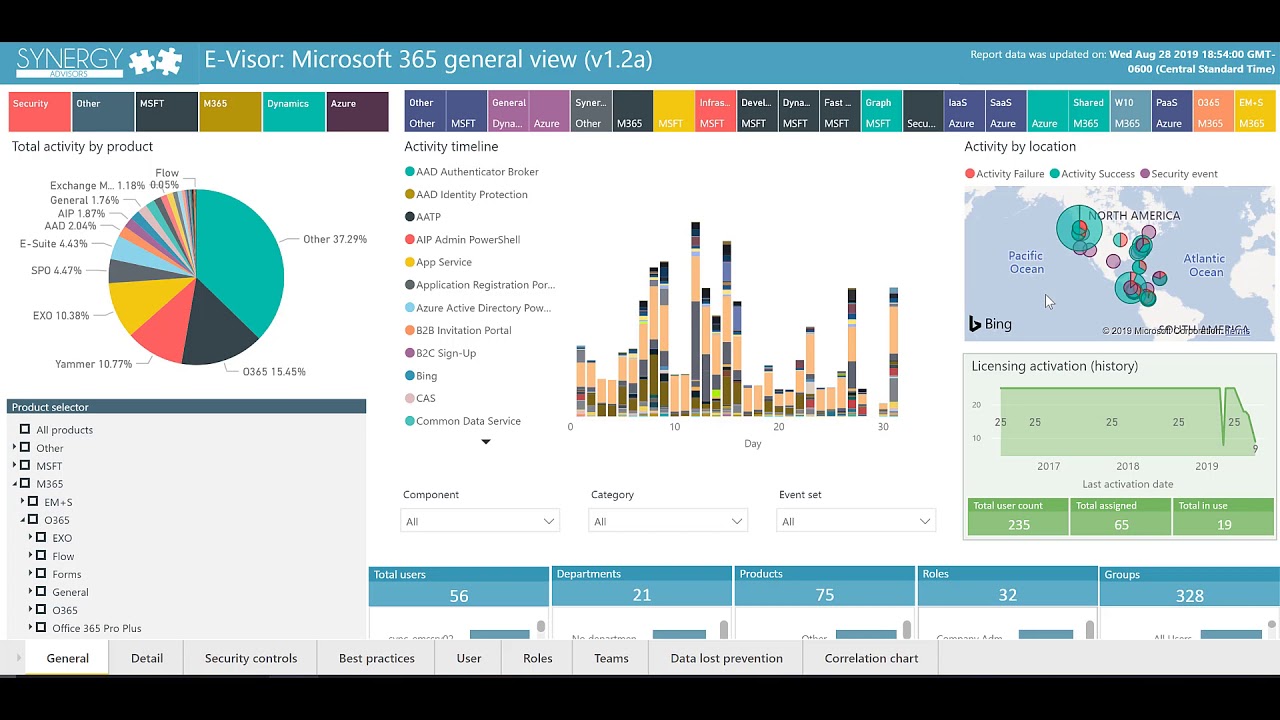Click the AIP Admin PowerShell legend dot
Viewport: 1280px width, 720px height.
tap(410, 240)
